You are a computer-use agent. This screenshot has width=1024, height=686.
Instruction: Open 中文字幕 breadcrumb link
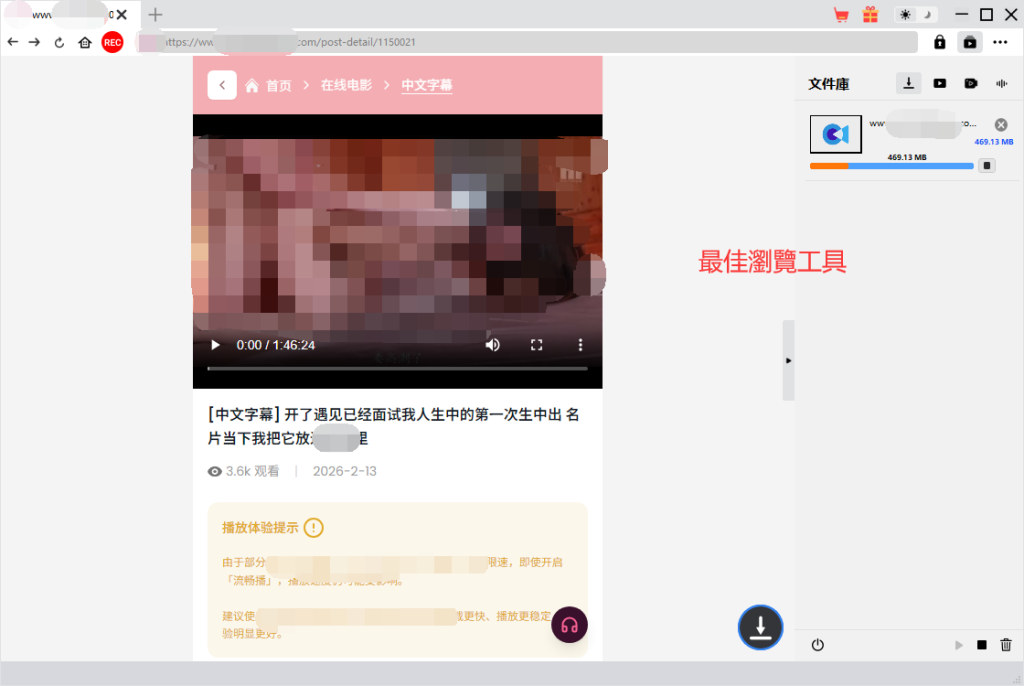[x=426, y=85]
